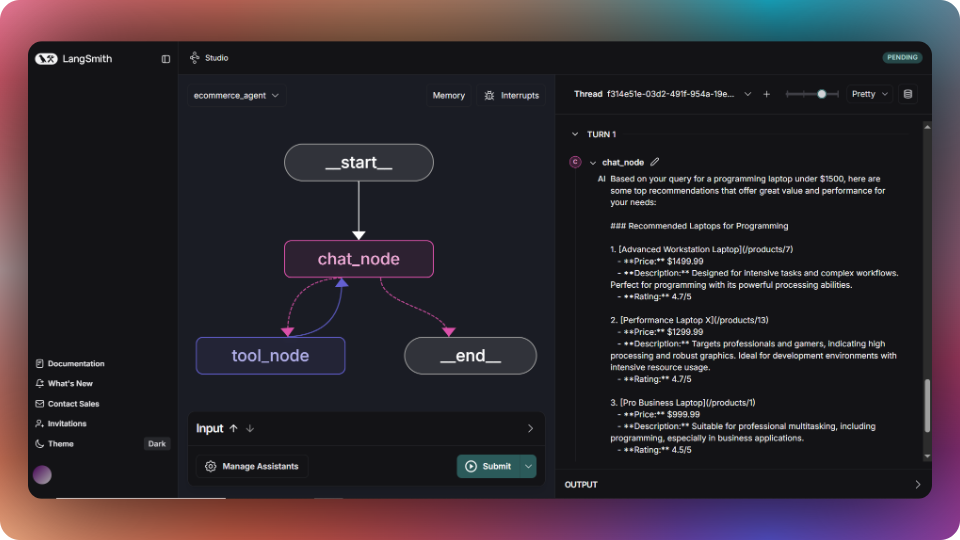This screenshot has height=540, width=960.
Task: Open the Interrupts bug icon
Action: [489, 96]
